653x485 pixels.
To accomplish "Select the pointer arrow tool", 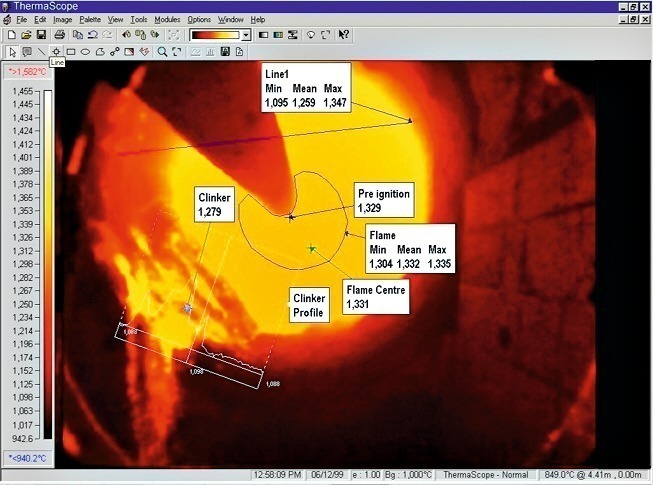I will (x=11, y=51).
